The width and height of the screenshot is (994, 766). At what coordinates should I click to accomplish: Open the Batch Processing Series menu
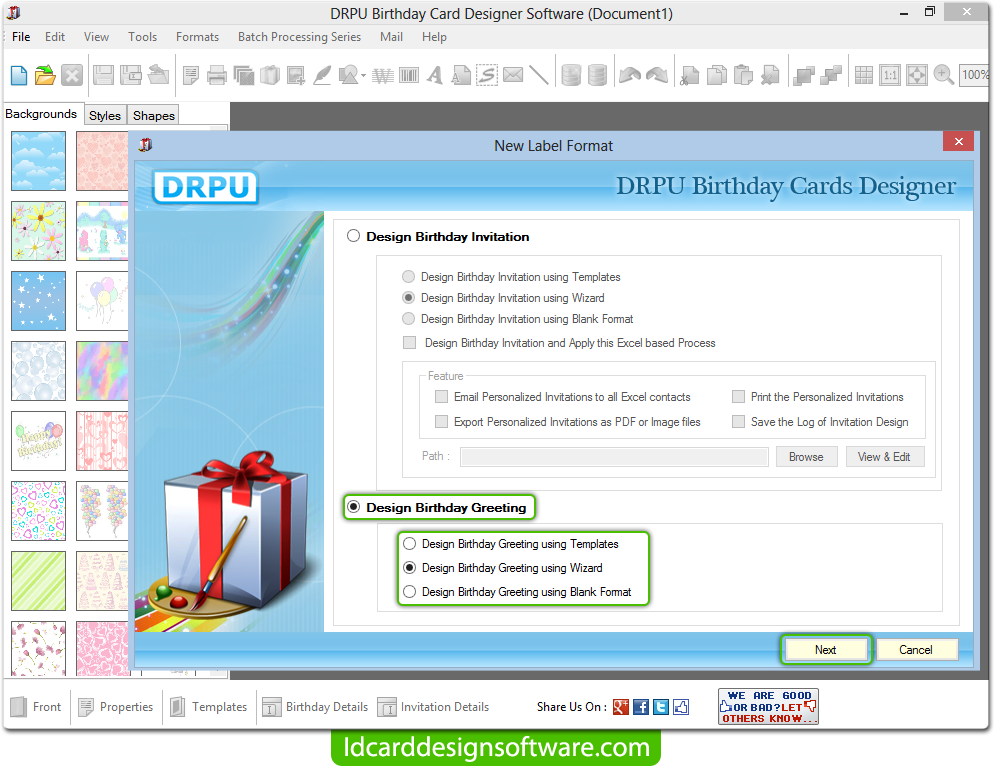tap(299, 37)
